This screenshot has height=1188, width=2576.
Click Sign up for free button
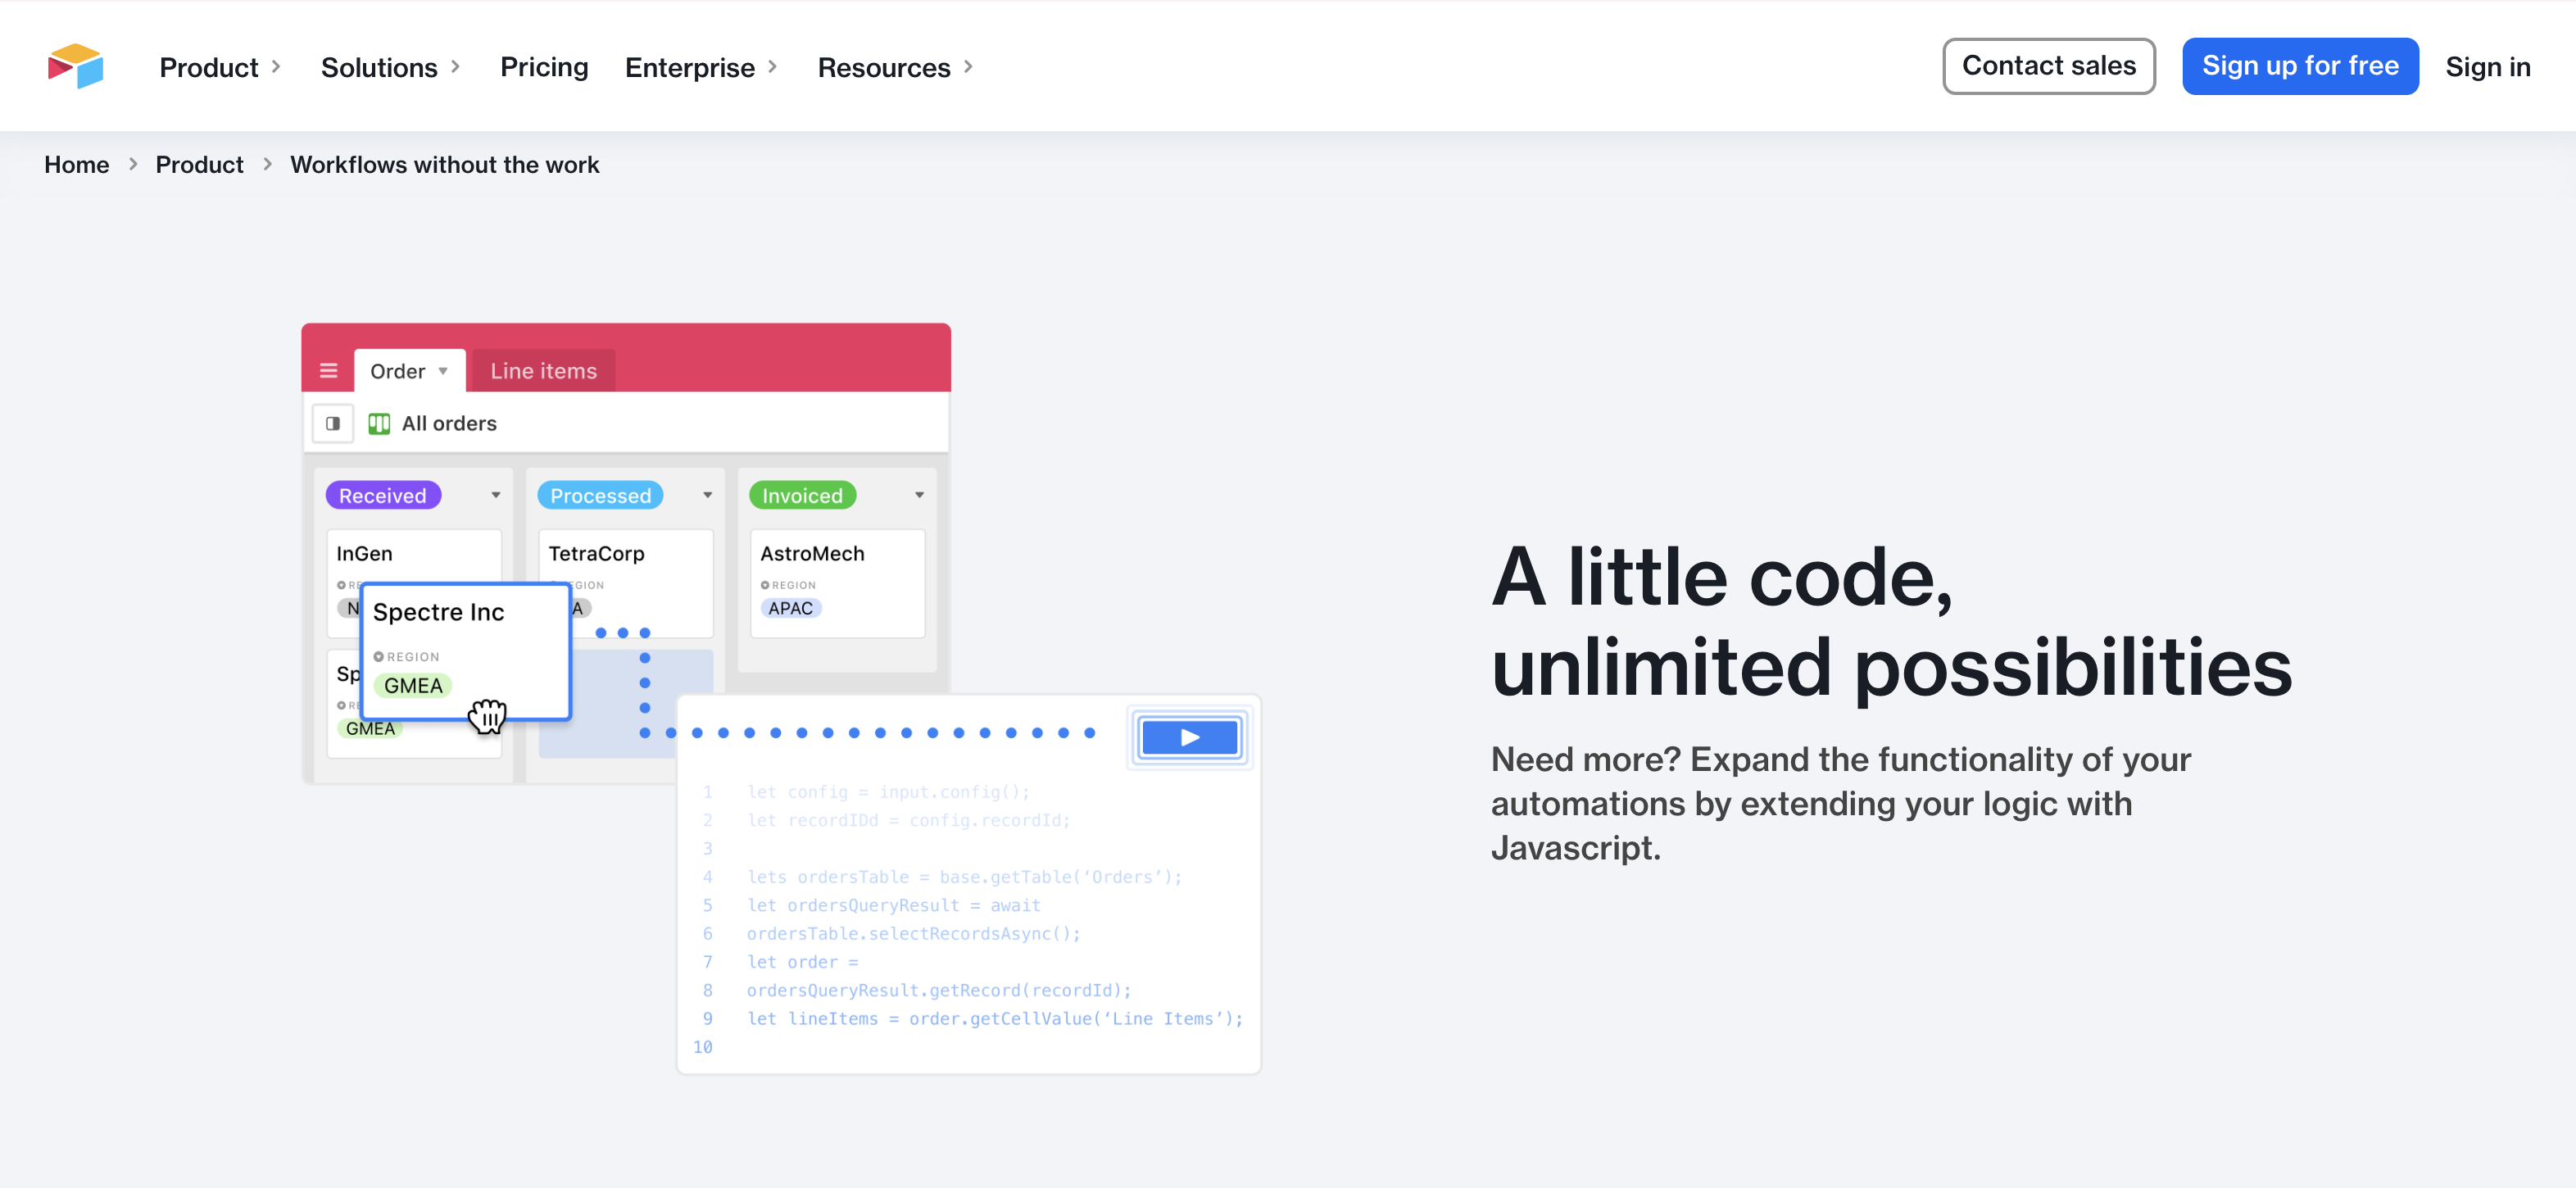point(2299,66)
